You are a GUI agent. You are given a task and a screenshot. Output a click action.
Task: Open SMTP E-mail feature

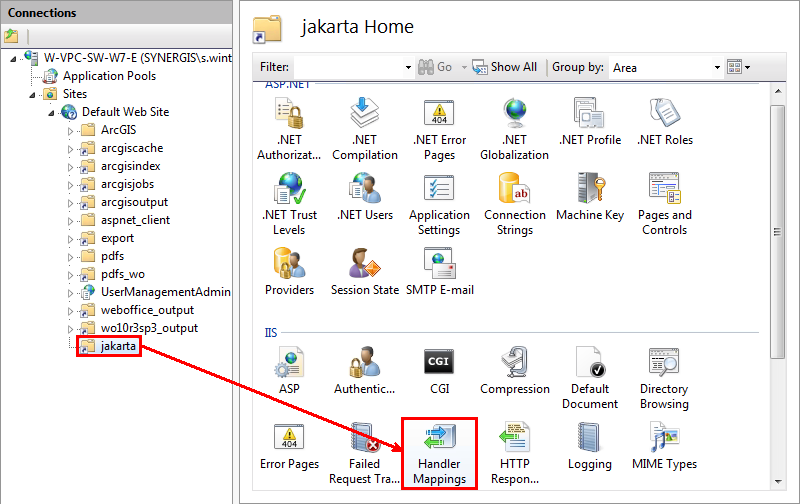(439, 272)
